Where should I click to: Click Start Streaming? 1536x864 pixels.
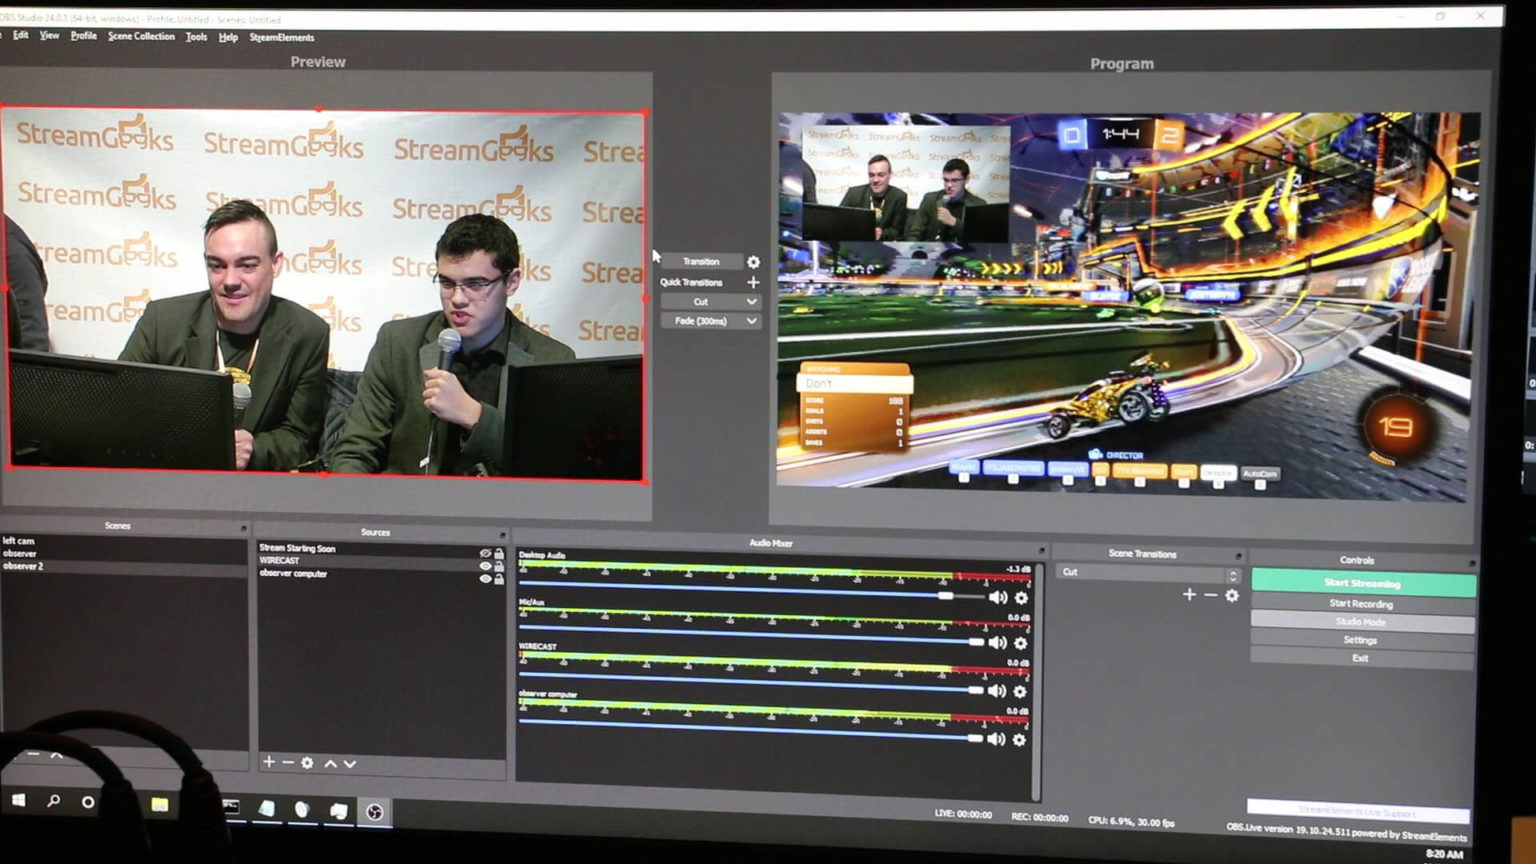1363,583
